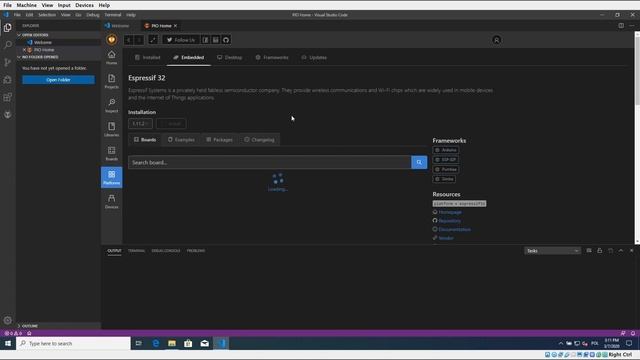Maximize the panel with the up chevron

click(x=621, y=251)
